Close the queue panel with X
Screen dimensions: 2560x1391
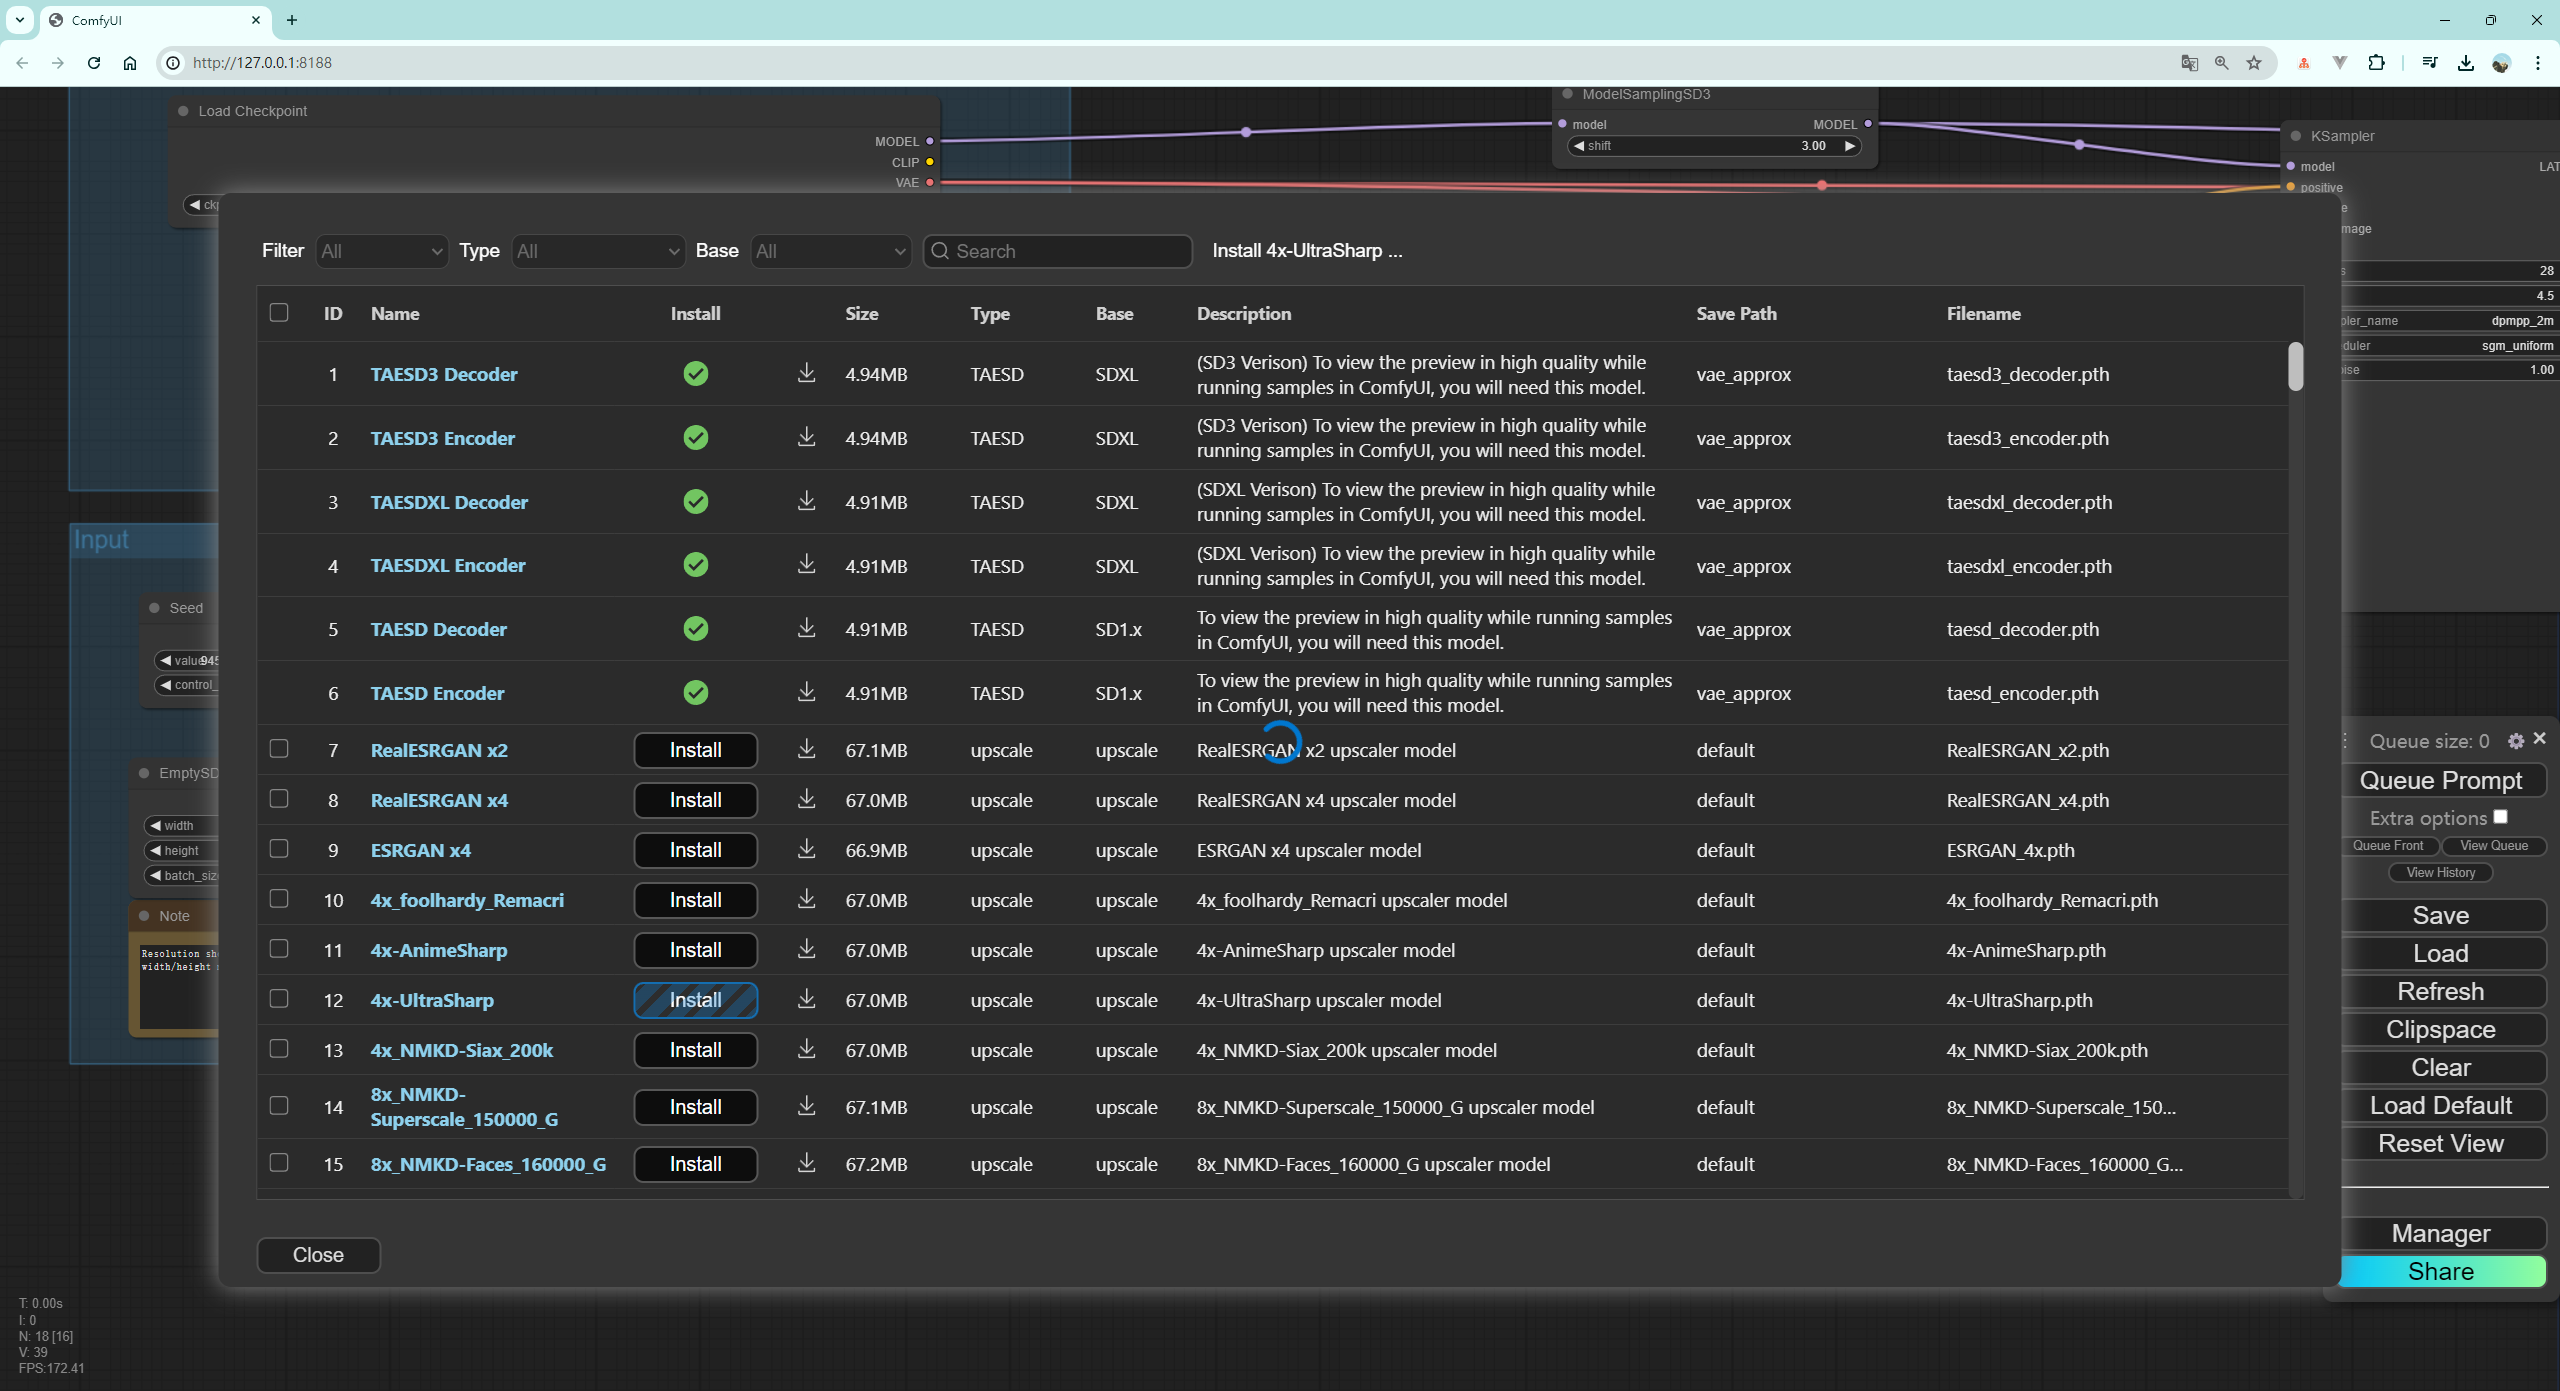(2540, 739)
